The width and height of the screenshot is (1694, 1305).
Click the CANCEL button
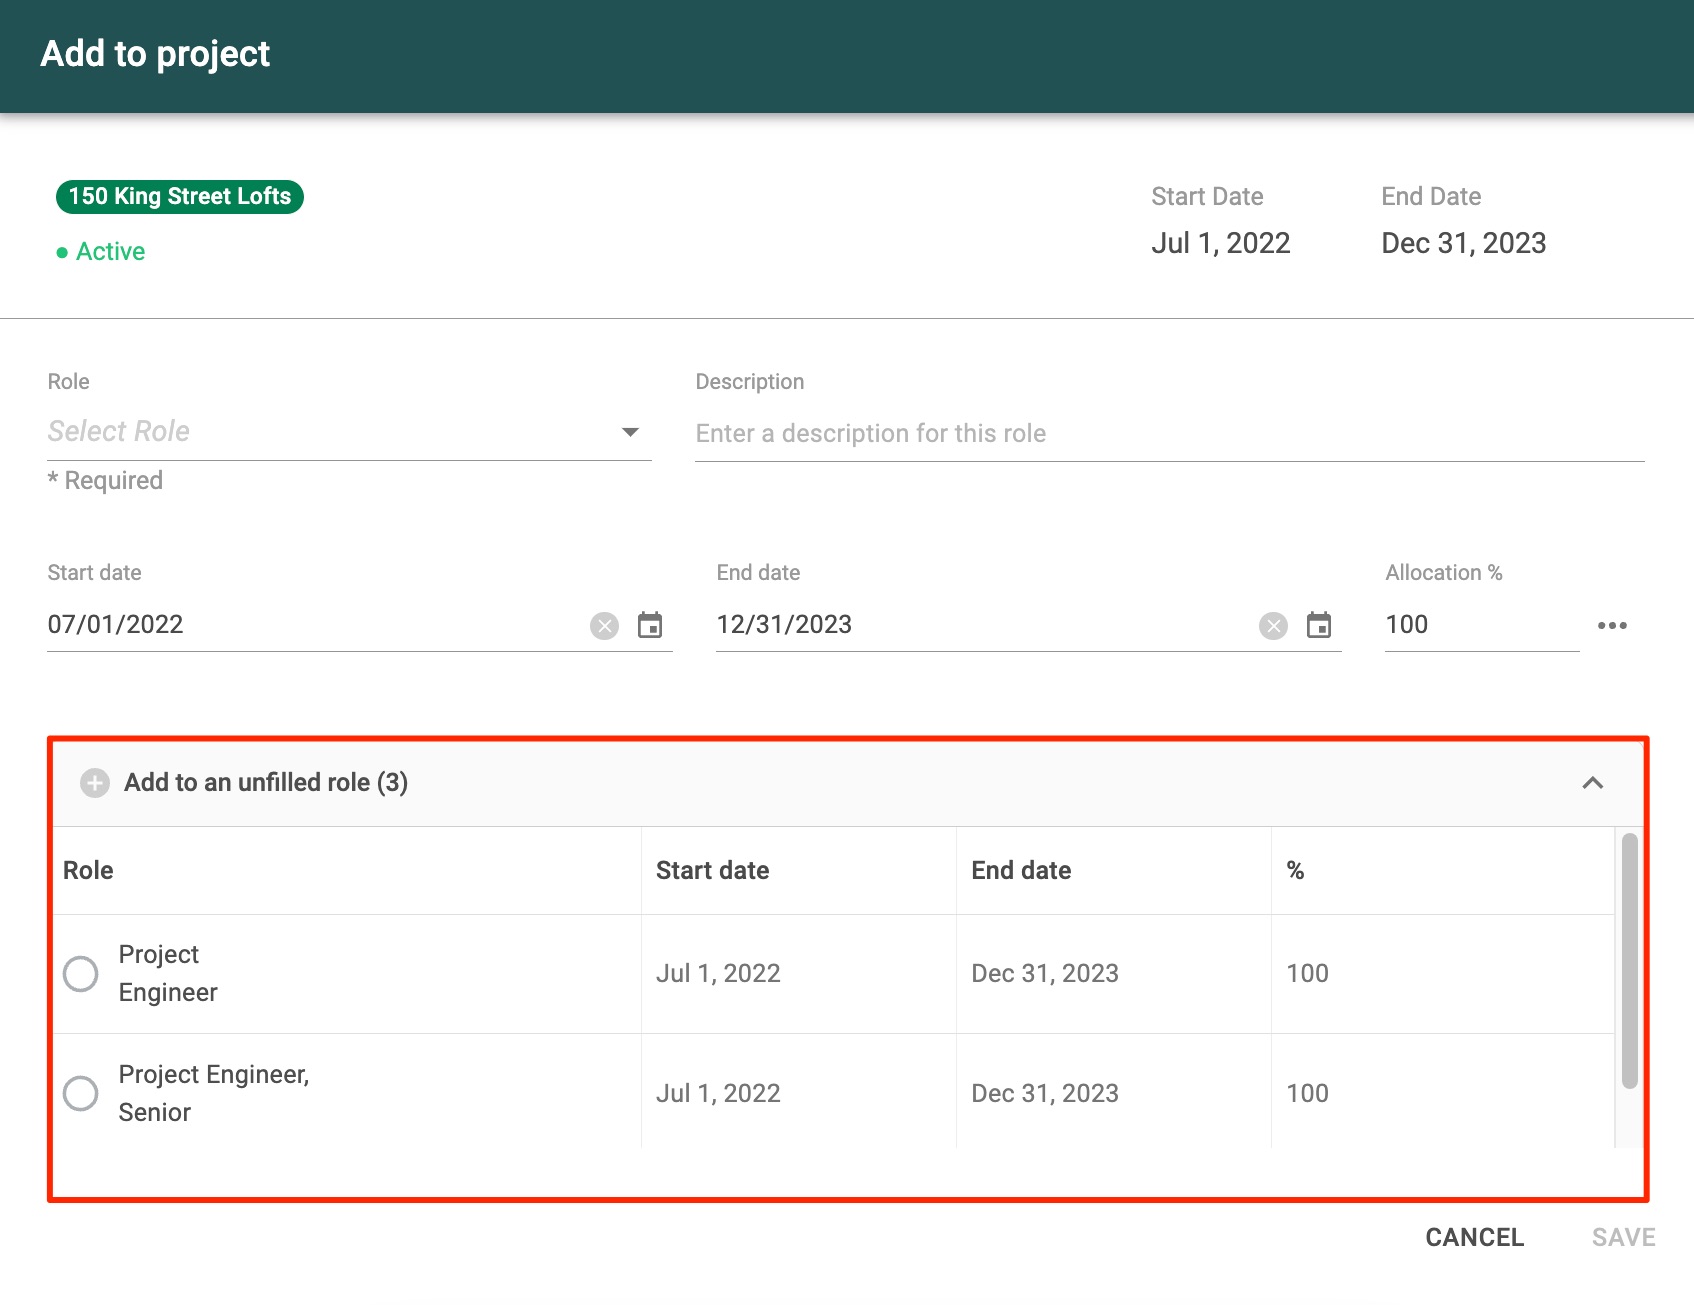tap(1474, 1238)
